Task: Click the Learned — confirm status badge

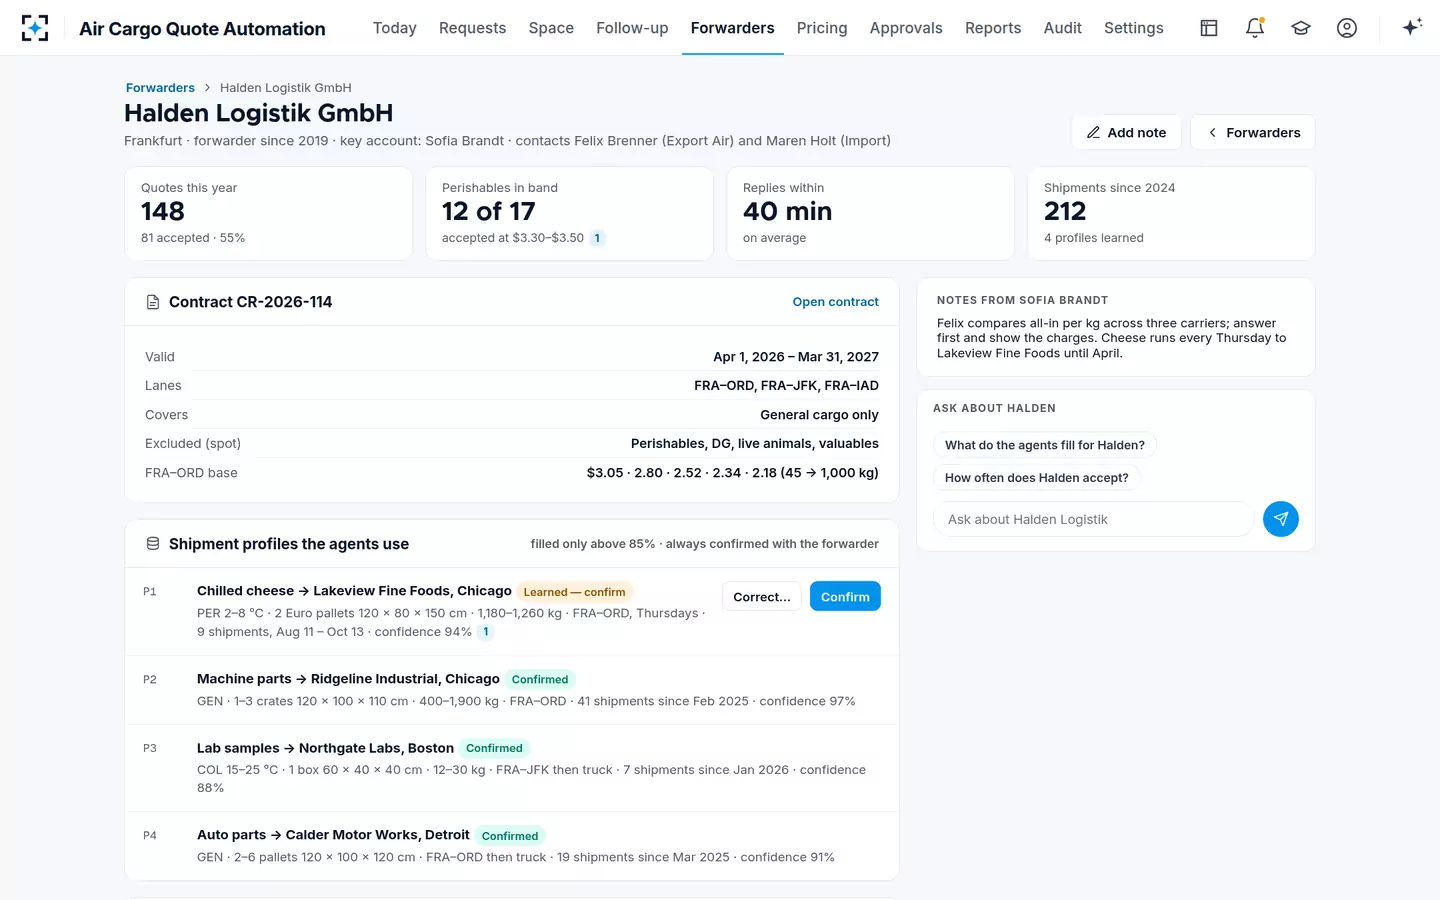Action: [x=575, y=592]
